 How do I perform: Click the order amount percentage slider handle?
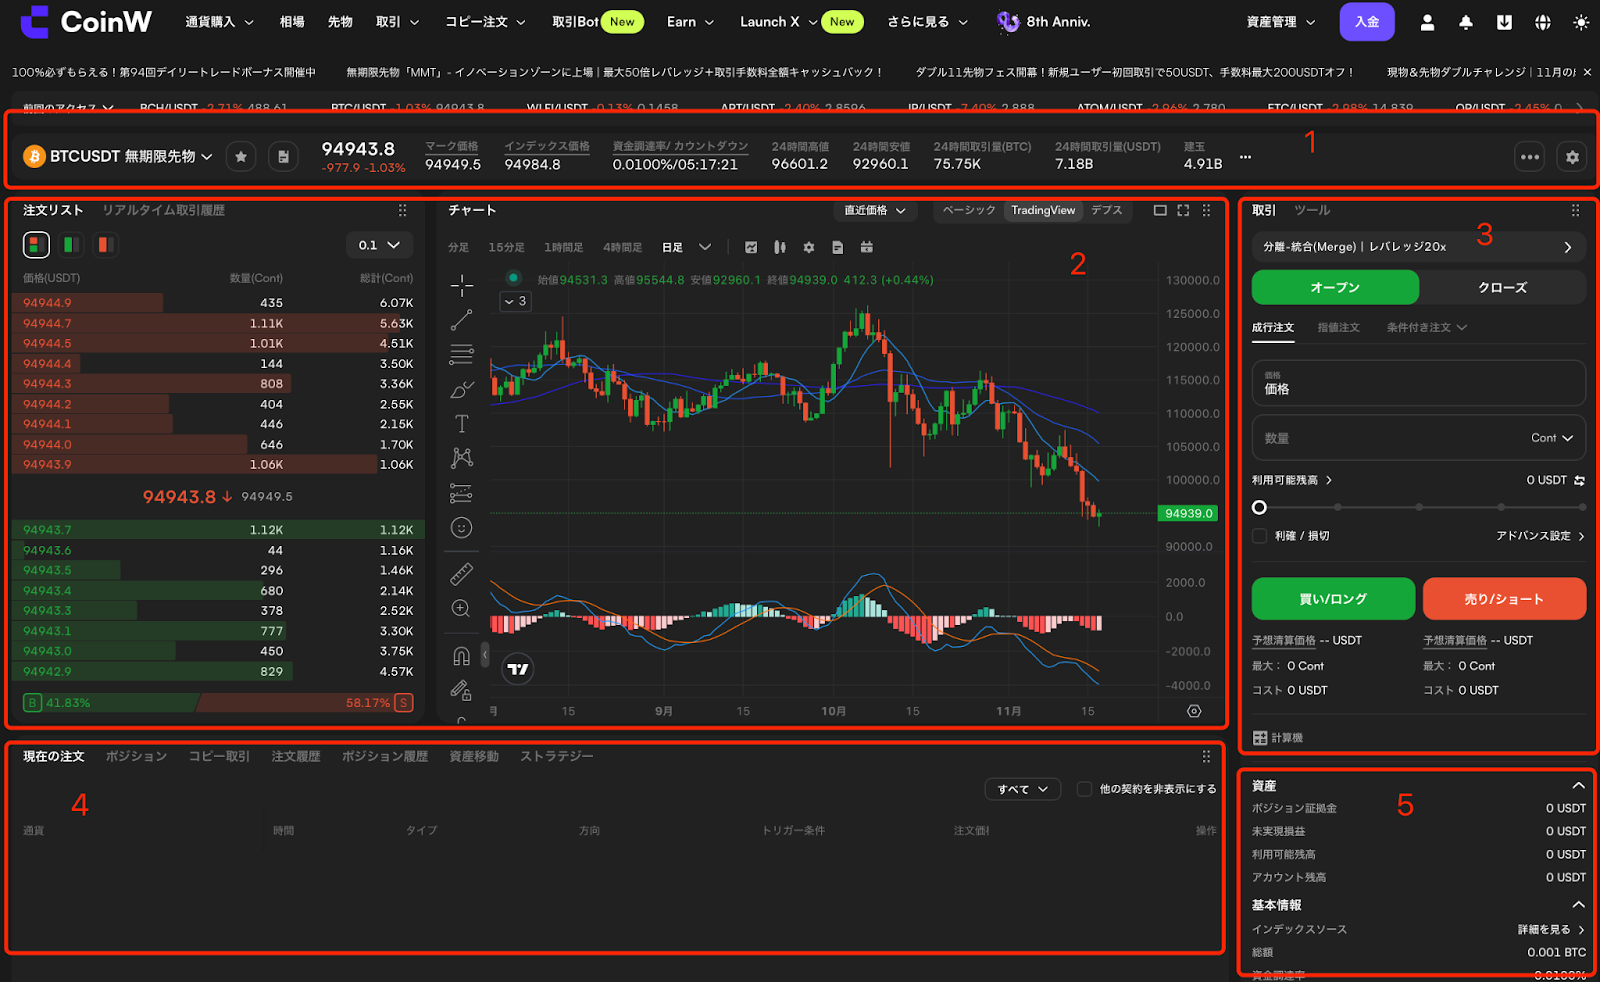point(1259,508)
